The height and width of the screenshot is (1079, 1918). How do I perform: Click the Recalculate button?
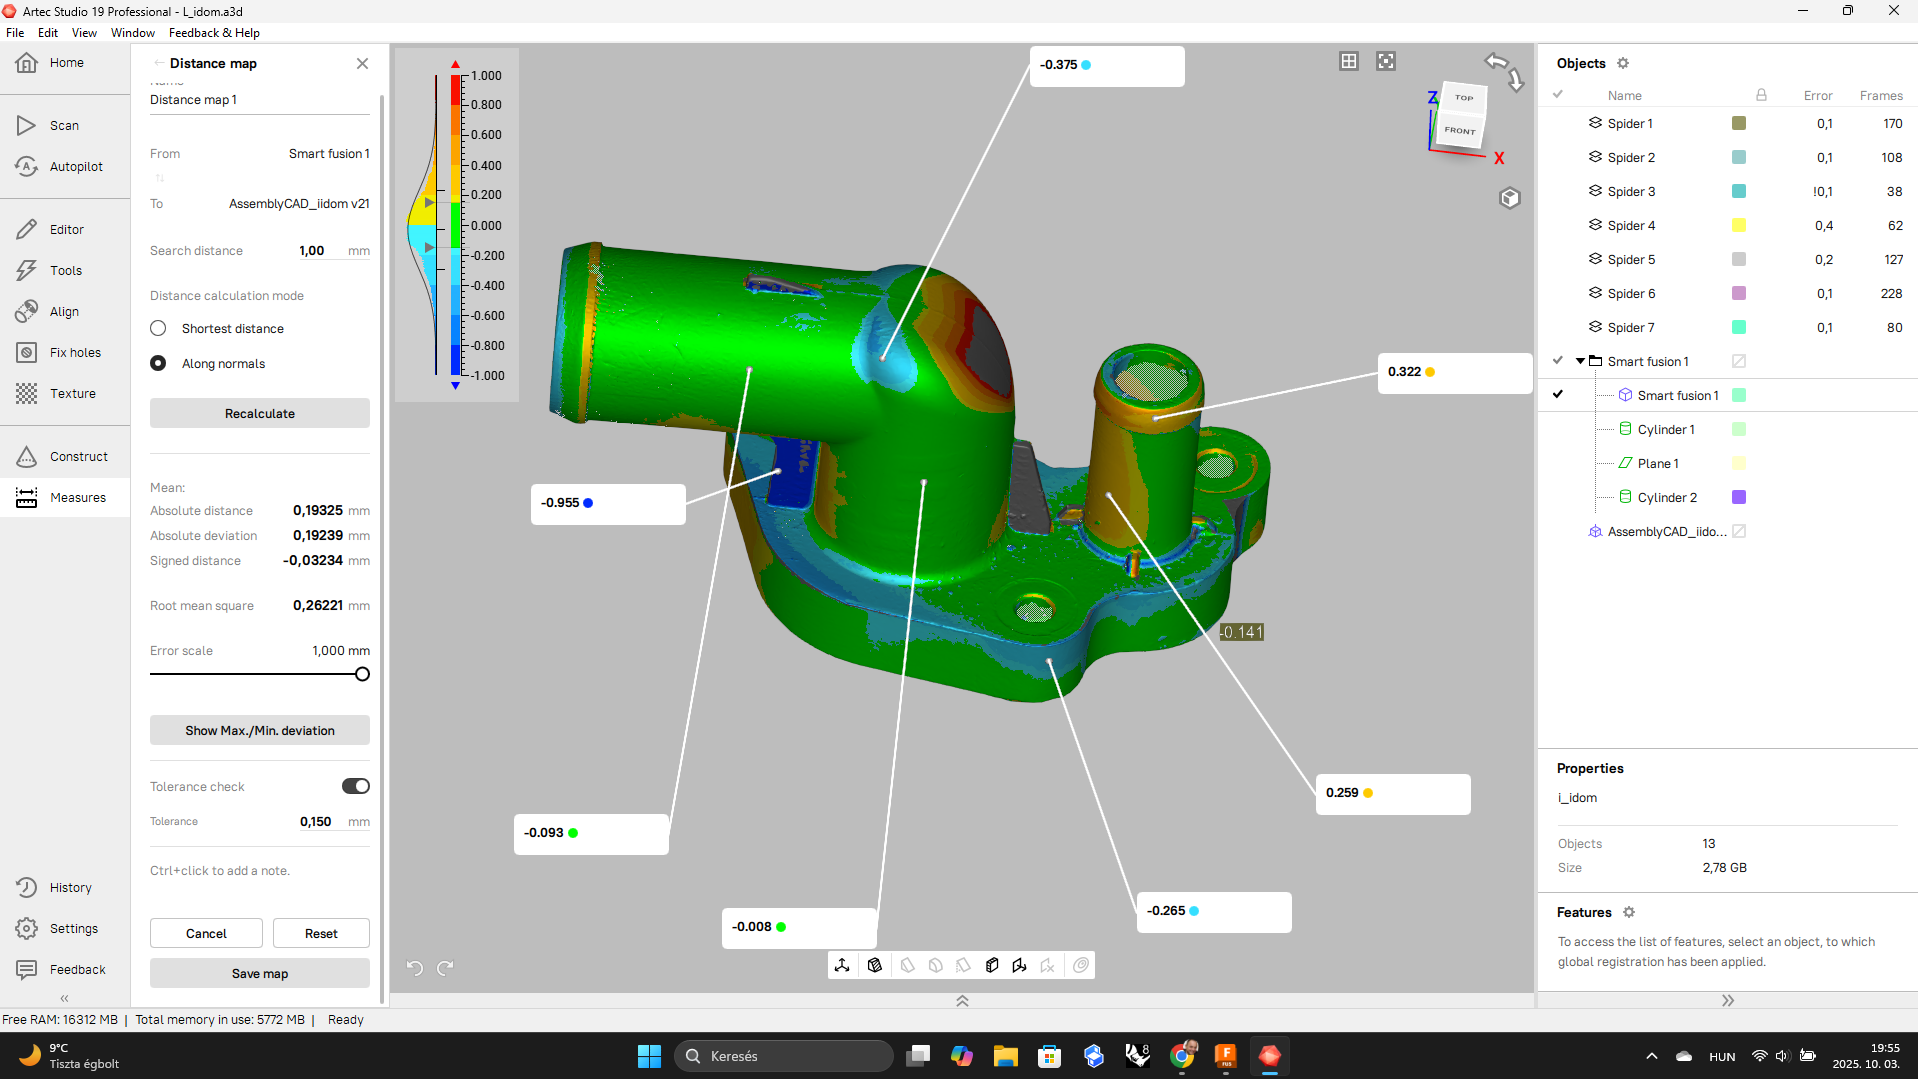pos(259,413)
